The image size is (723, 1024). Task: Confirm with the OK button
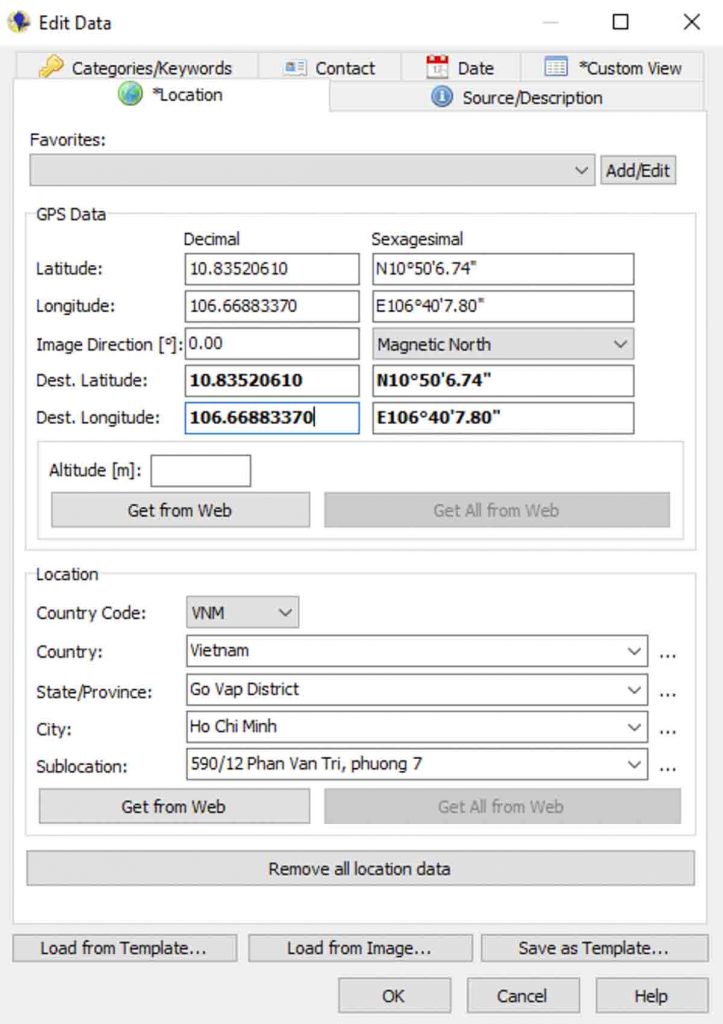[394, 996]
